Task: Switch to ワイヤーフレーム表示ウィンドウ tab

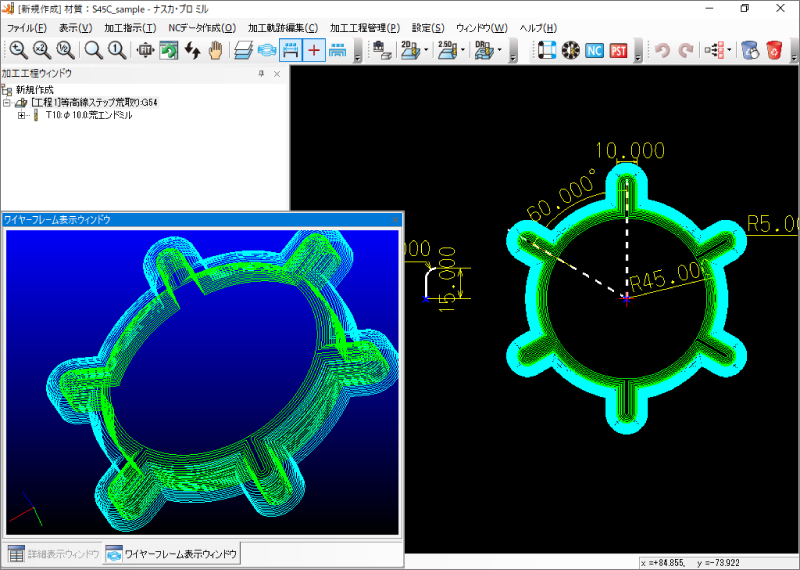Action: [x=172, y=554]
